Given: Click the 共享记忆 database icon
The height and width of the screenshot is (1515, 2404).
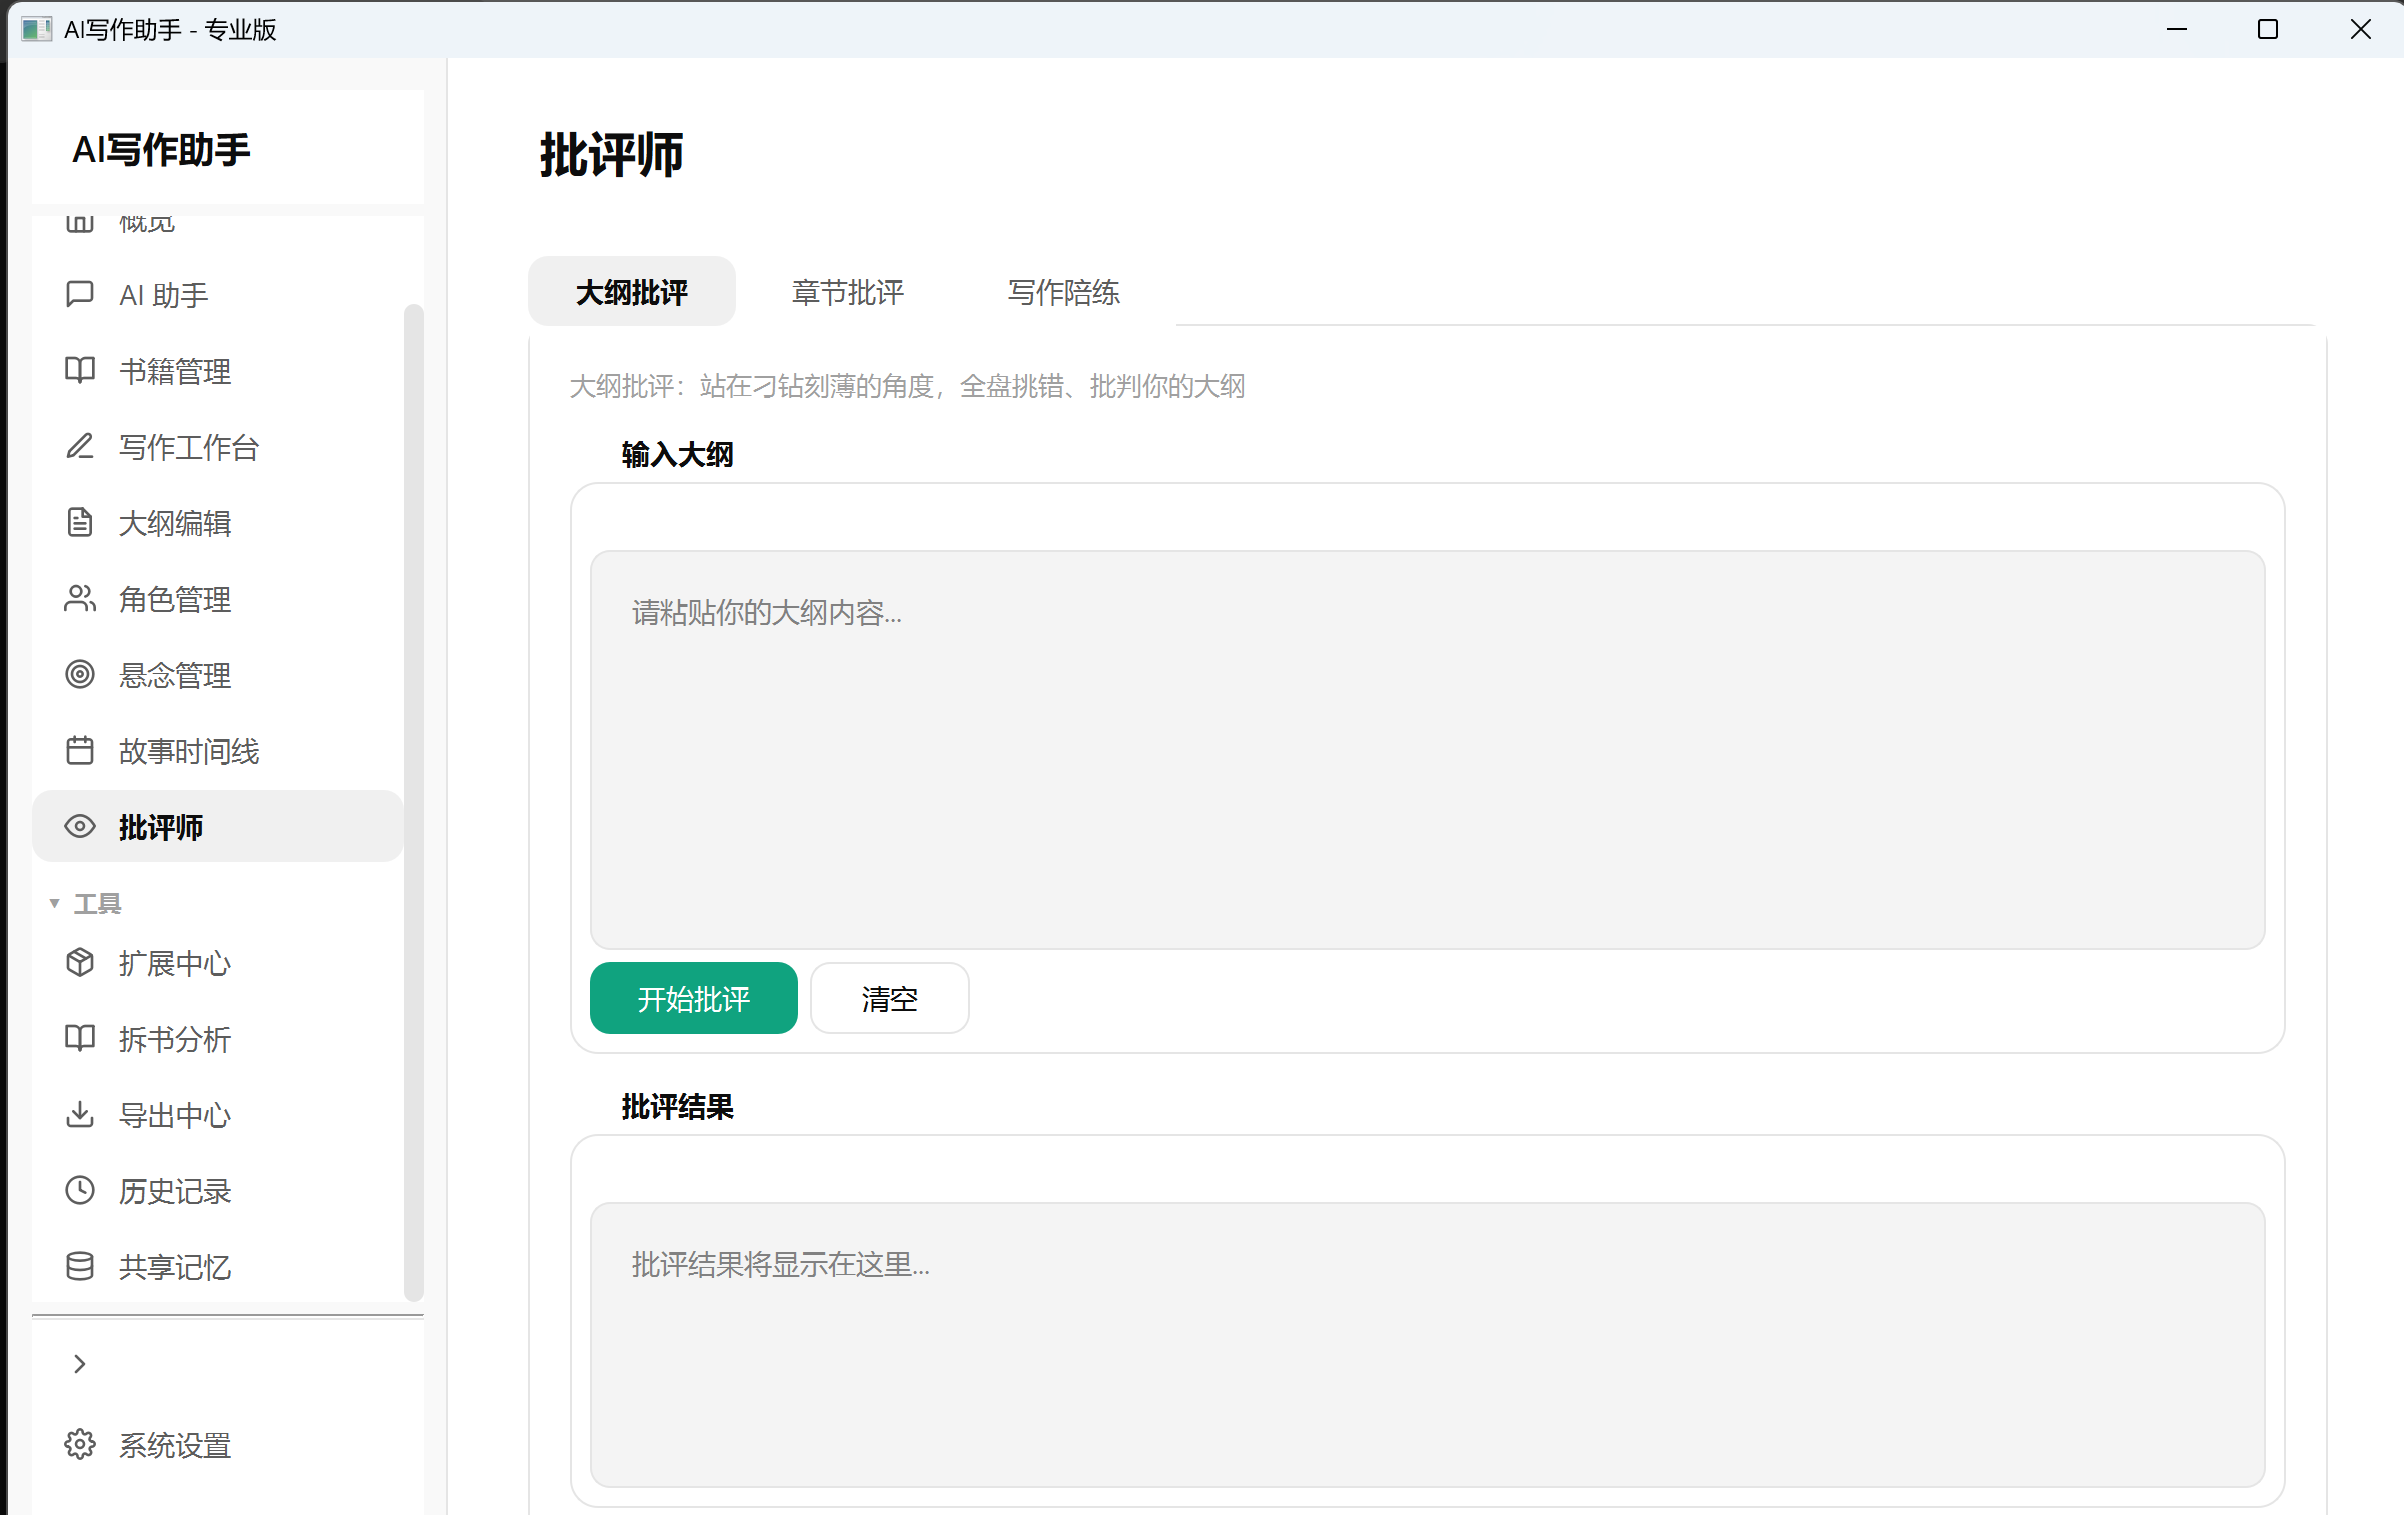Looking at the screenshot, I should coord(80,1266).
